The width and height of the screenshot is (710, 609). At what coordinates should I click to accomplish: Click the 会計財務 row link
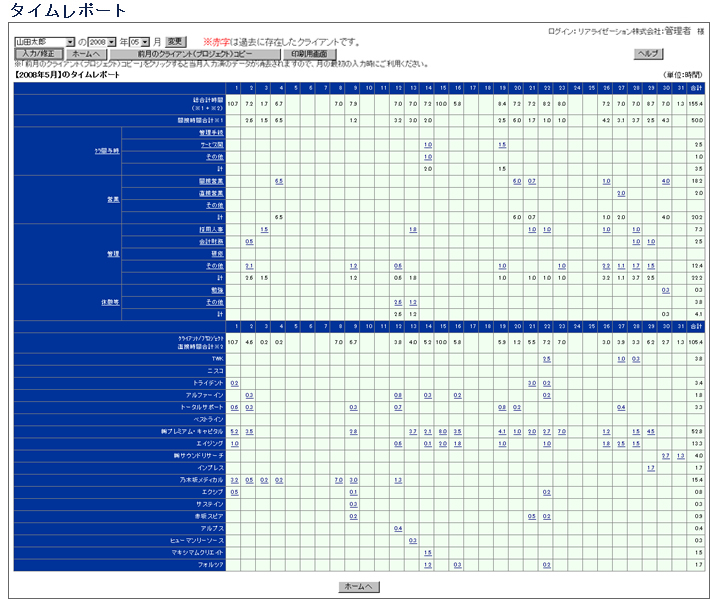click(x=211, y=241)
